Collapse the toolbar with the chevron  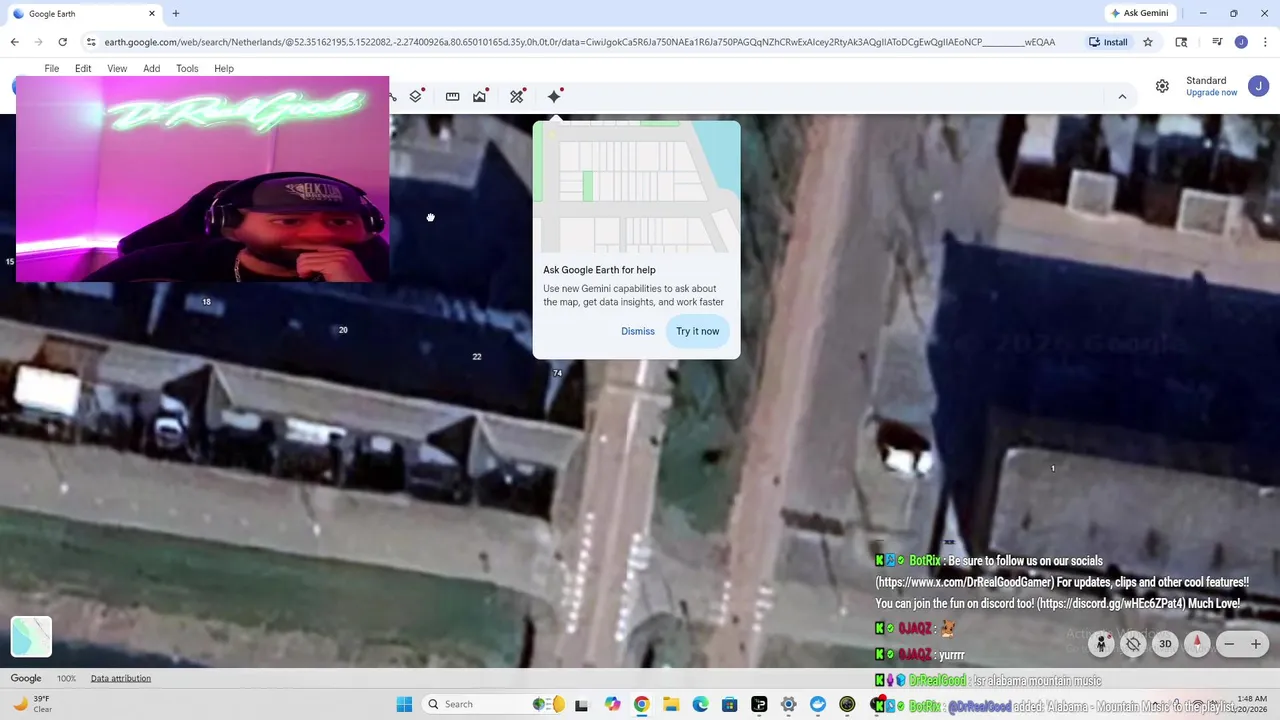[x=1122, y=97]
